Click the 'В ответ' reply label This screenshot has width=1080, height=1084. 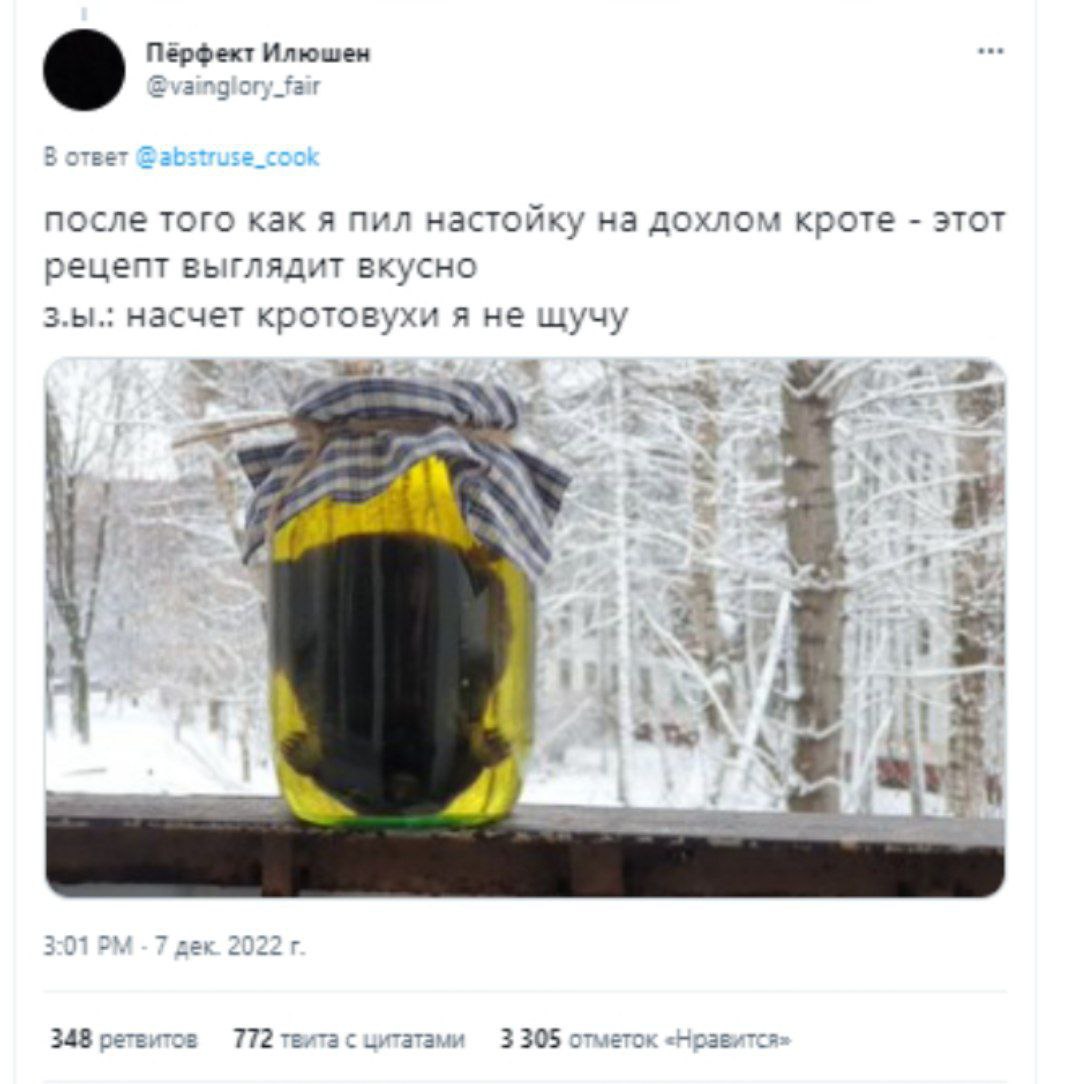point(86,158)
